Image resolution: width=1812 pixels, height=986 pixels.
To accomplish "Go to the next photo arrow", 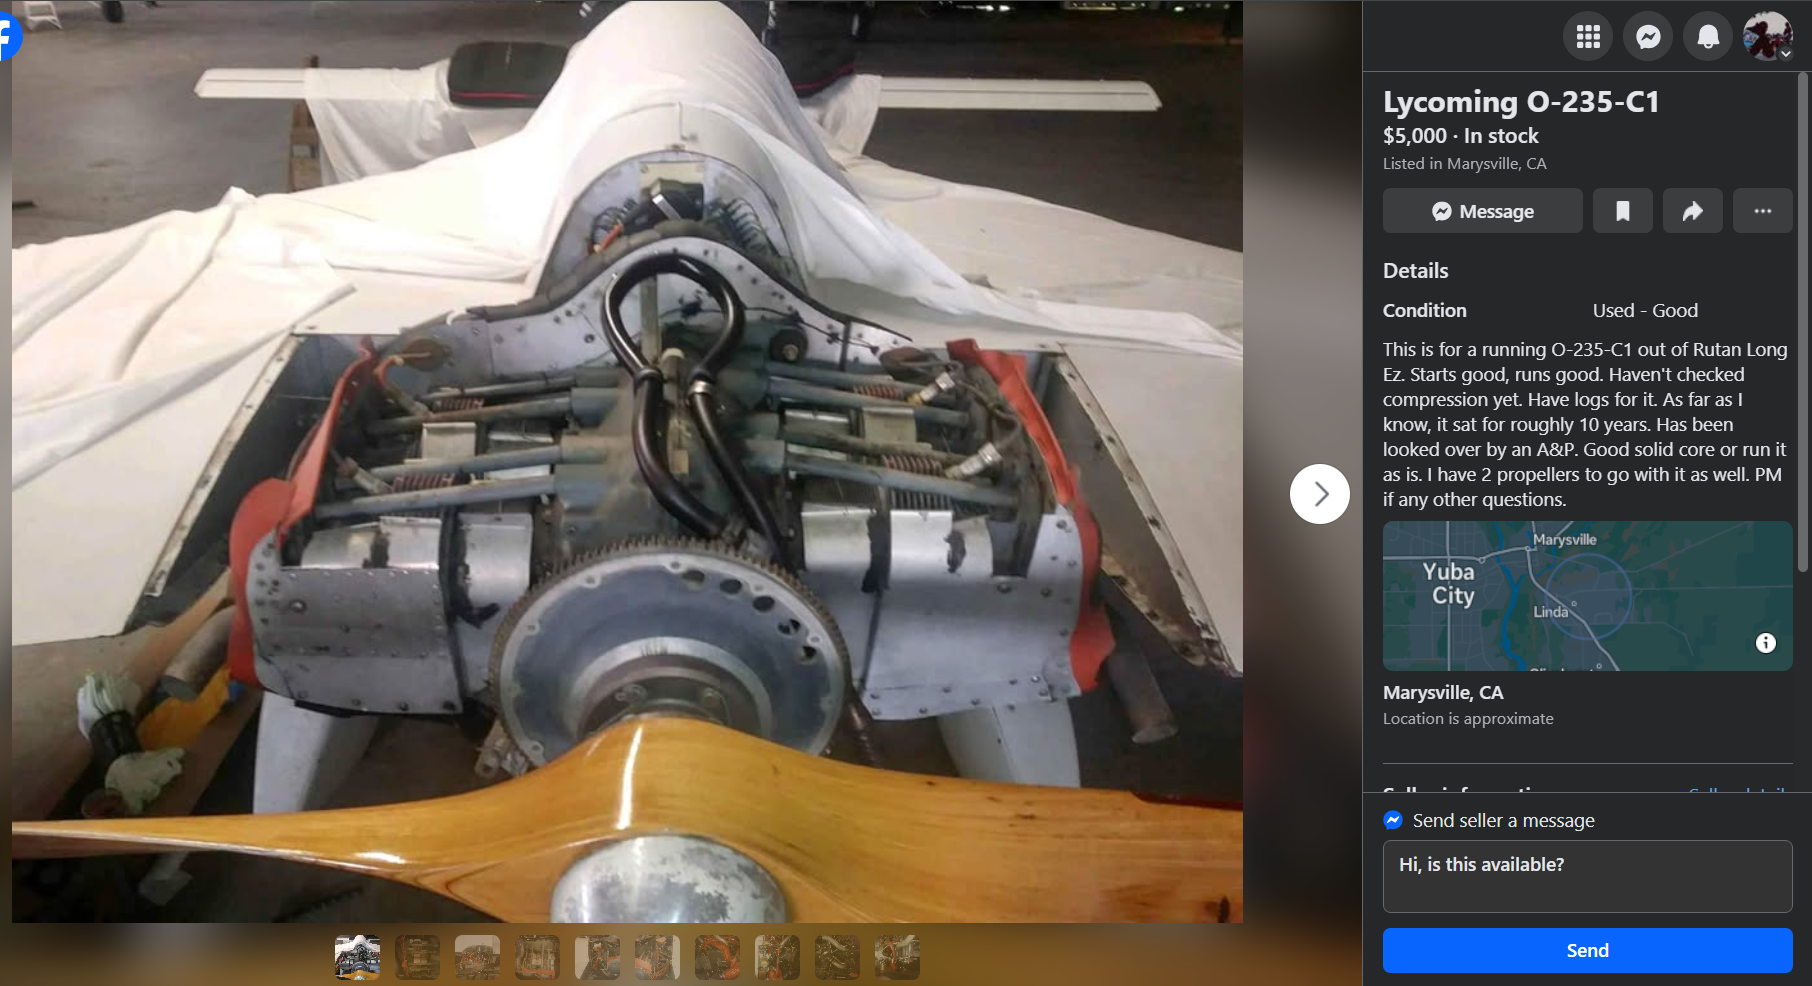I will tap(1320, 494).
